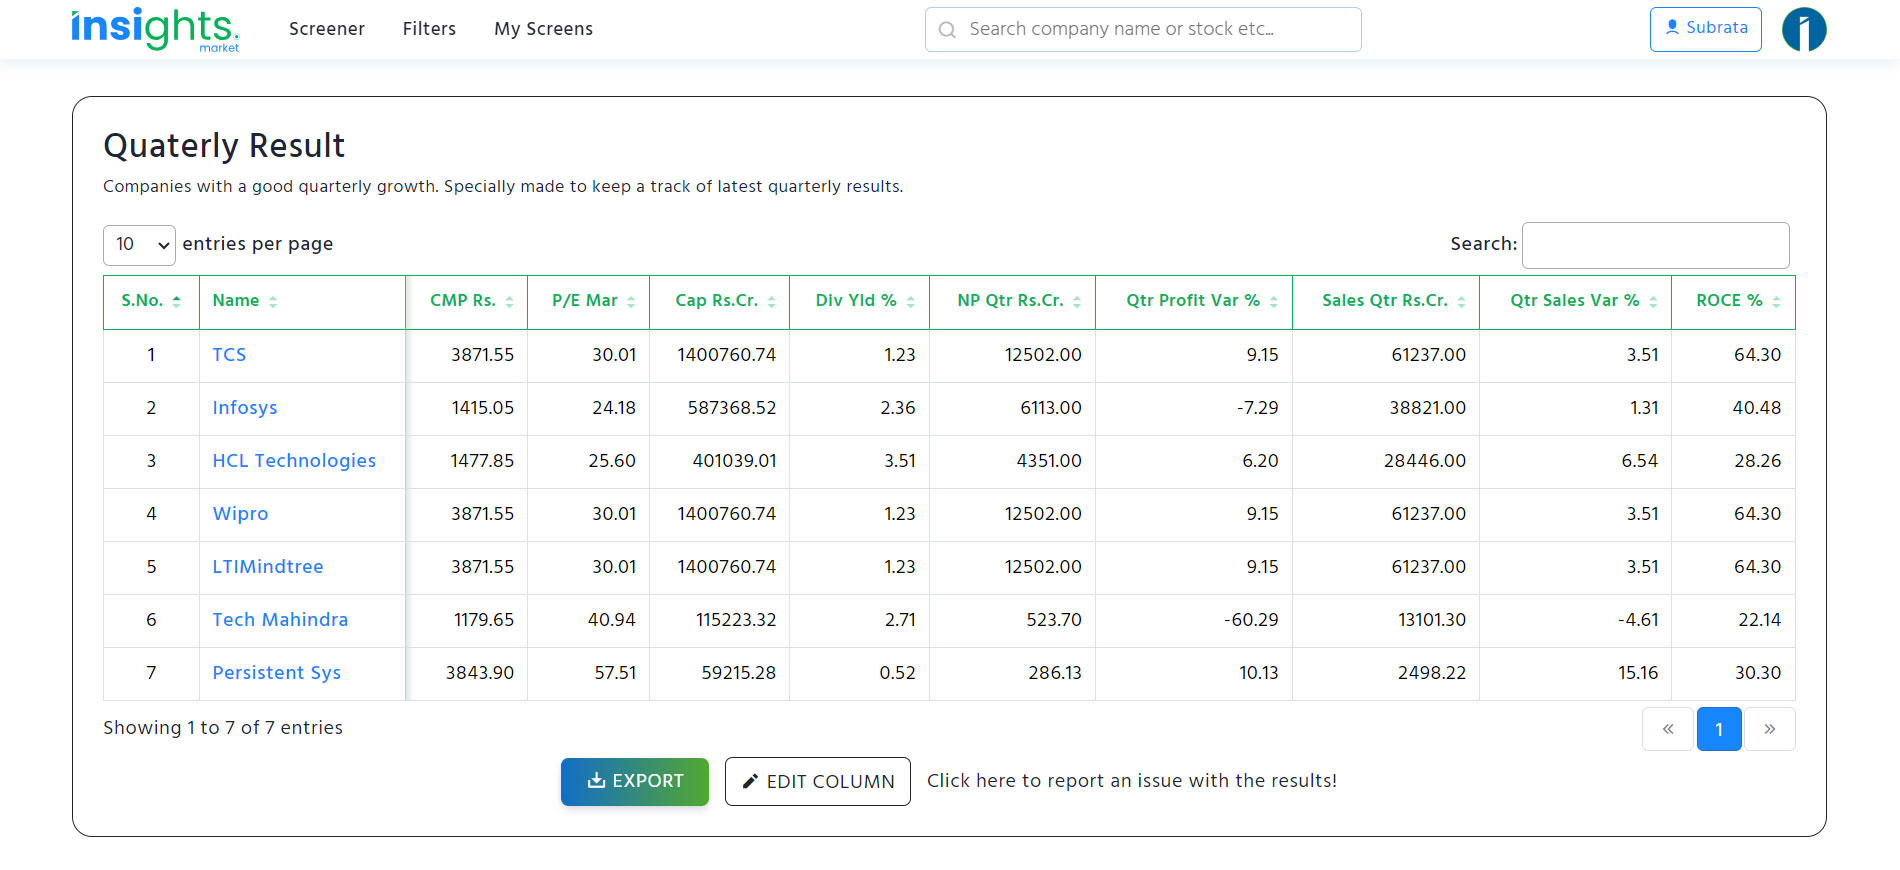
Task: Report an issue with the results
Action: [x=1132, y=781]
